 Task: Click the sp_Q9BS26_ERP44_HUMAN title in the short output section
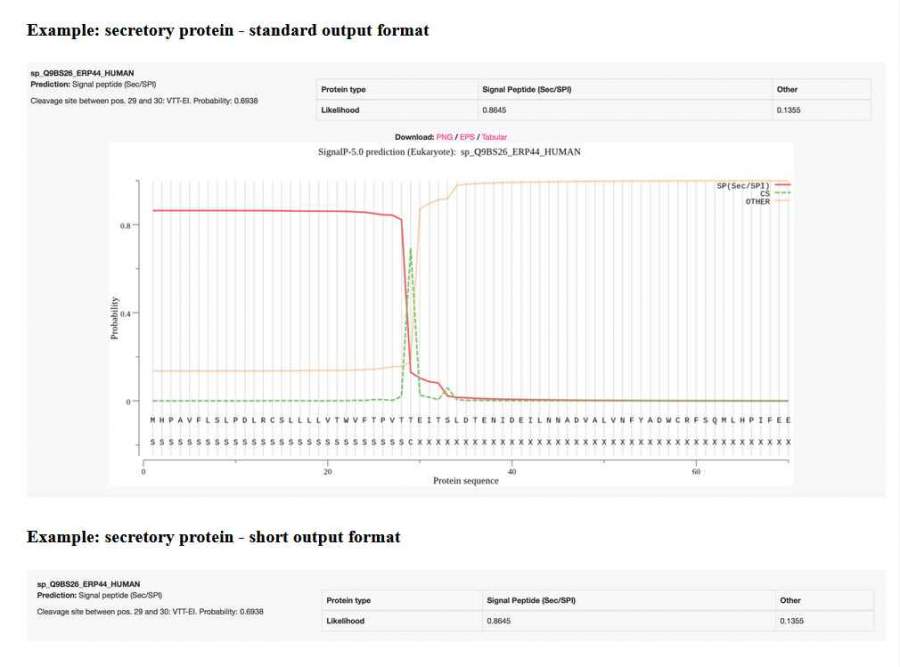(x=88, y=583)
